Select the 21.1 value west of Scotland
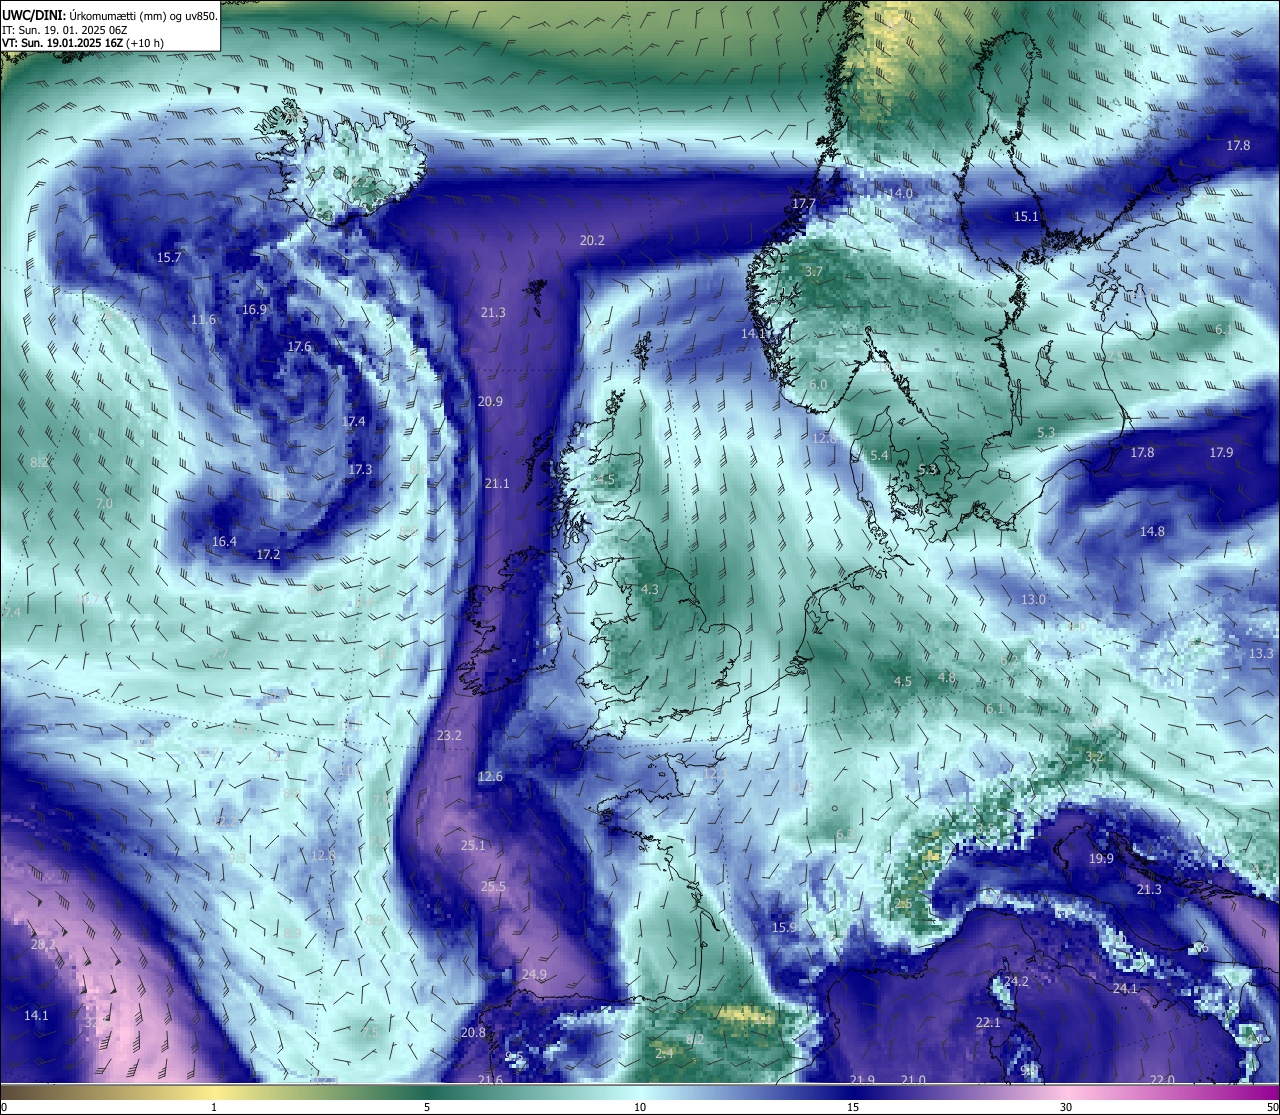This screenshot has width=1280, height=1115. point(497,483)
